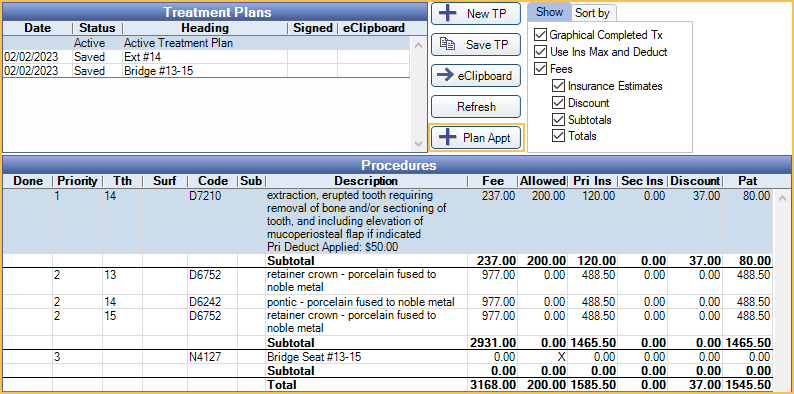Toggle the Totals checkbox
The image size is (794, 394).
coord(559,136)
